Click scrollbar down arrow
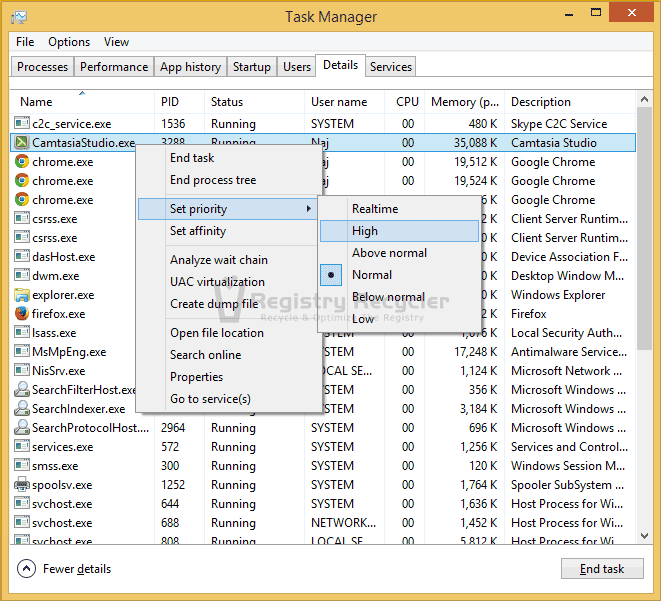 [644, 536]
